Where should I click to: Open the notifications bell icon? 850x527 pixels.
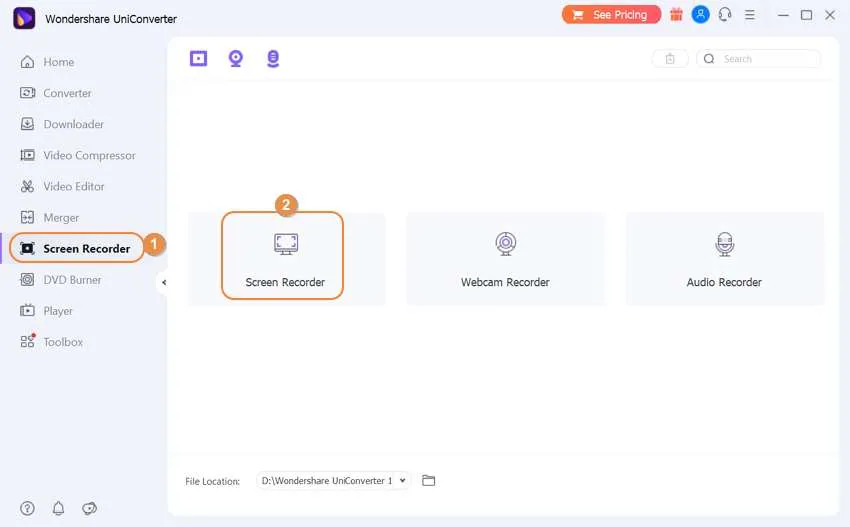59,508
